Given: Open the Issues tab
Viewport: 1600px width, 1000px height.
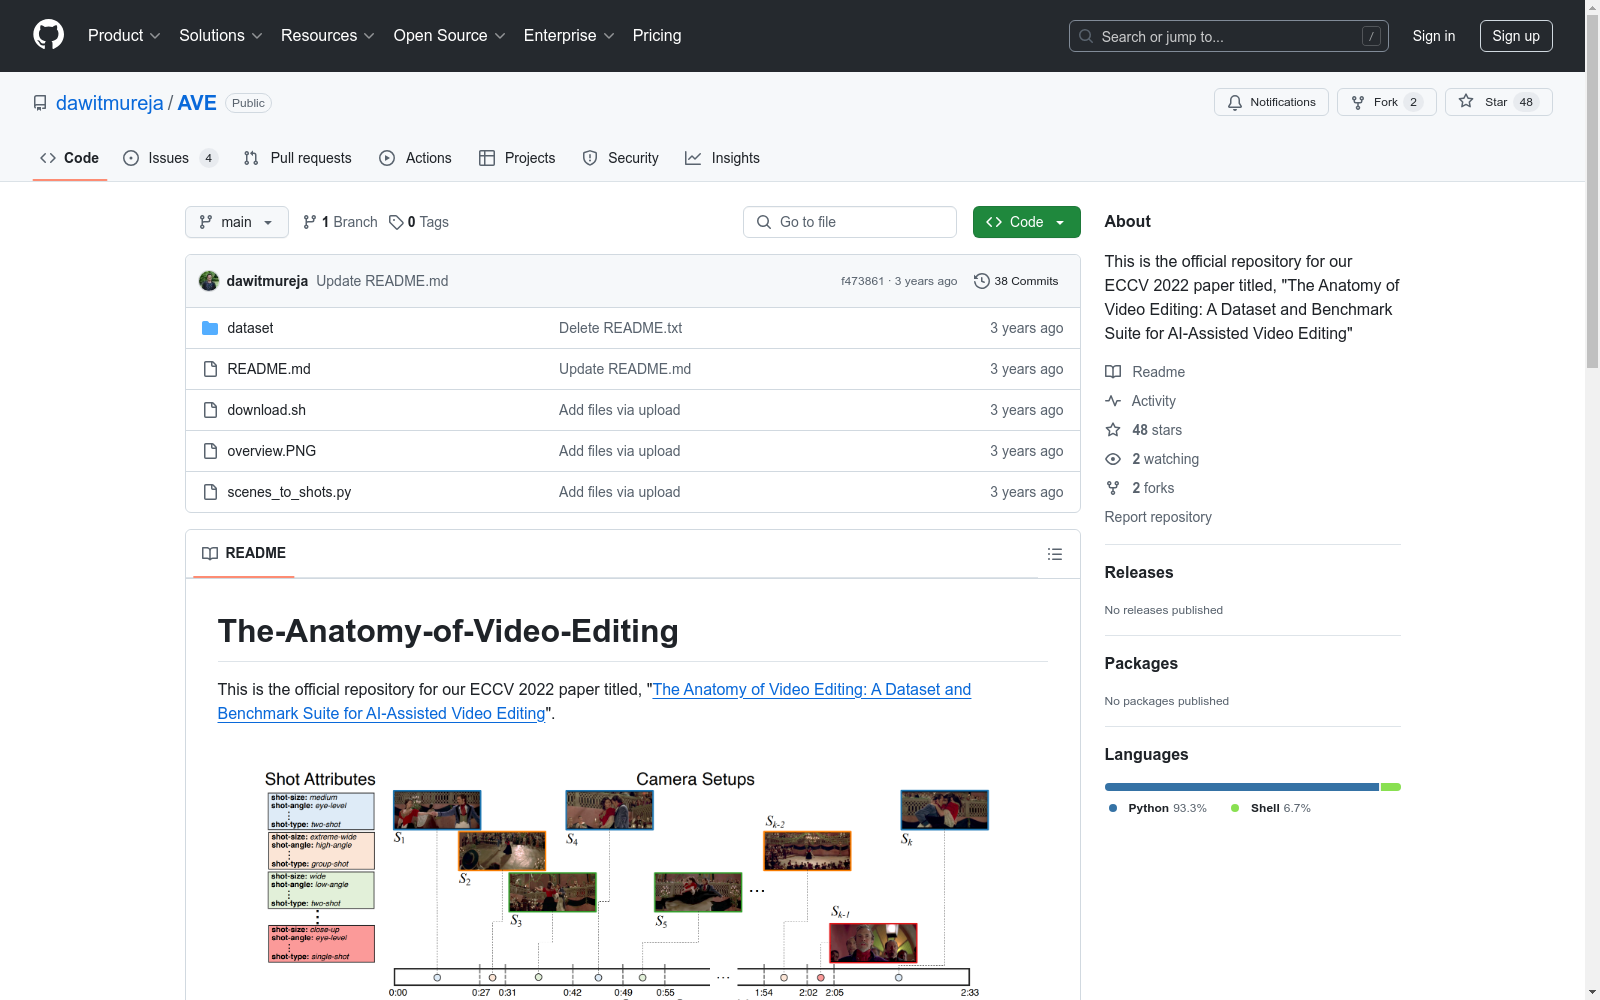Looking at the screenshot, I should click(170, 158).
